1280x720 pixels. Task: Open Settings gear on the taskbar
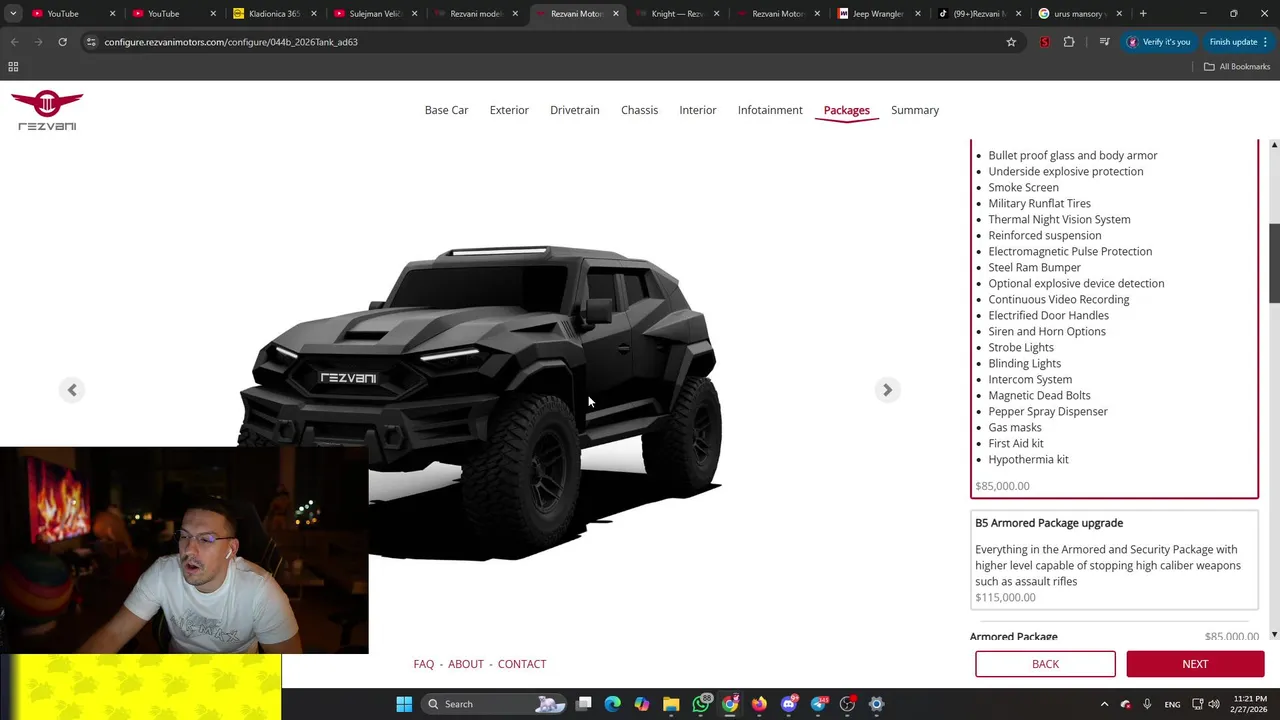[x=876, y=704]
